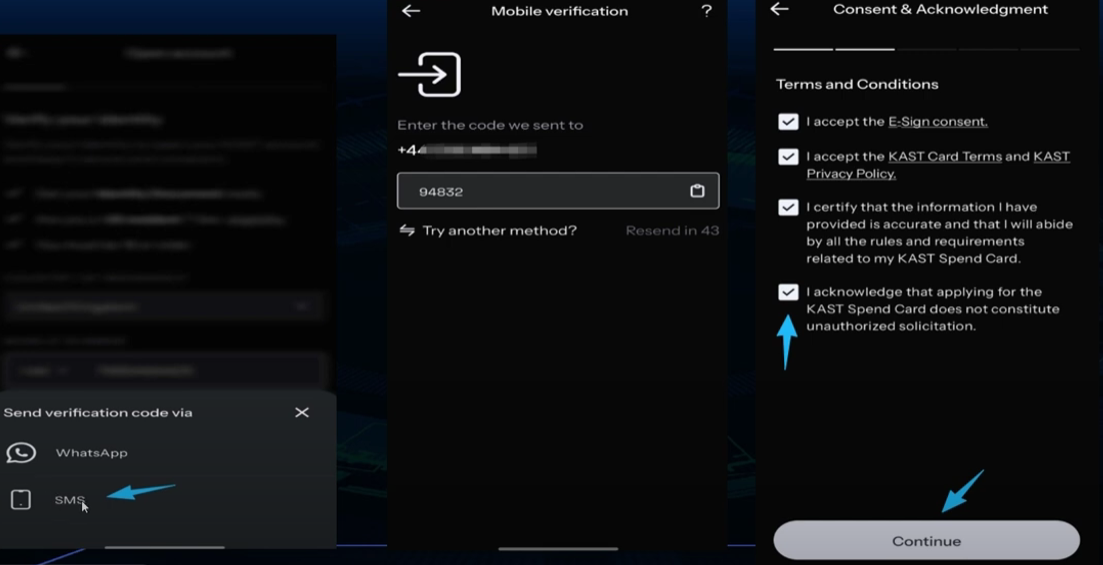Image resolution: width=1103 pixels, height=565 pixels.
Task: Click the verification code field showing 94832
Action: click(540, 191)
